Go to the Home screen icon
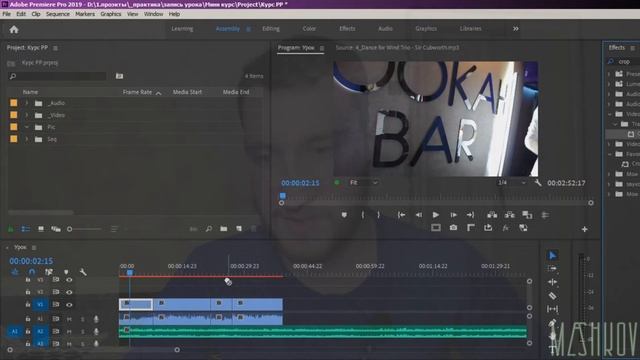This screenshot has width=640, height=360. pos(14,29)
